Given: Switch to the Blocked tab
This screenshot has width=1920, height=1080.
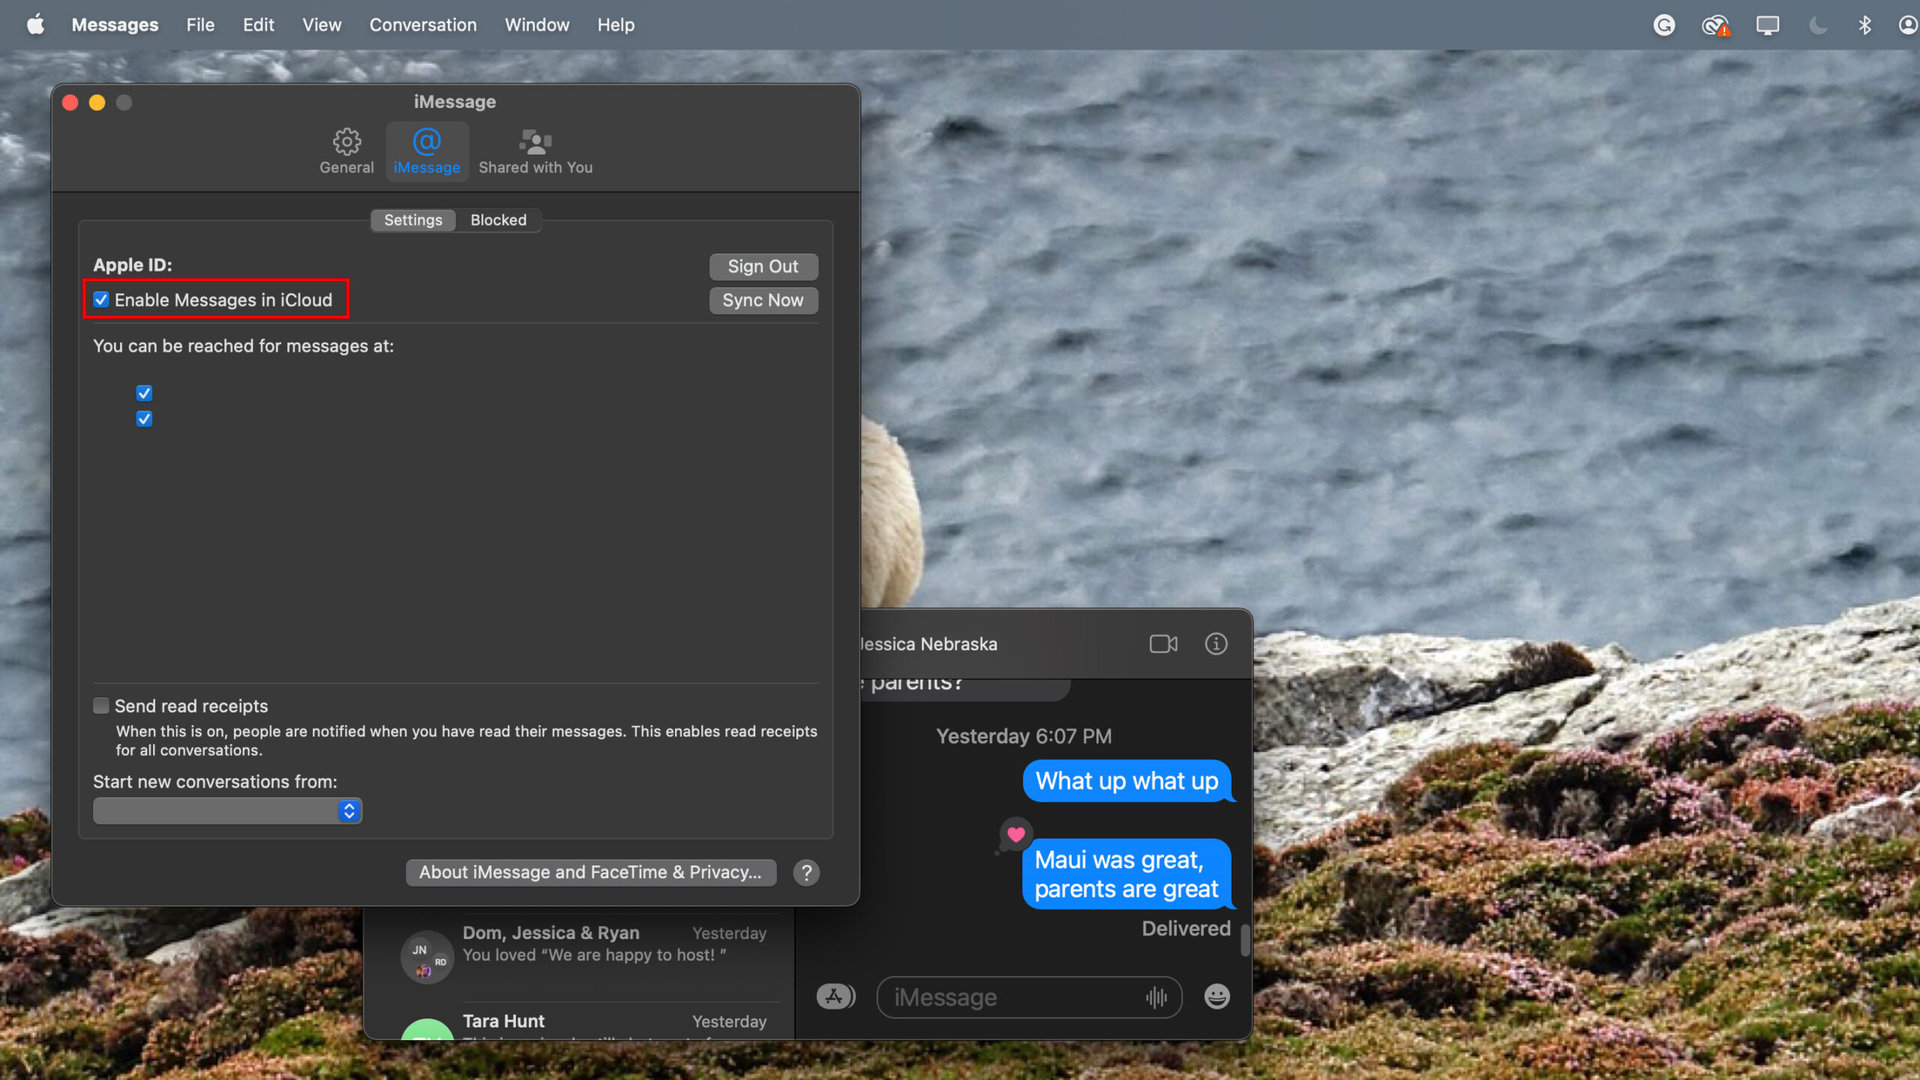Looking at the screenshot, I should (498, 220).
